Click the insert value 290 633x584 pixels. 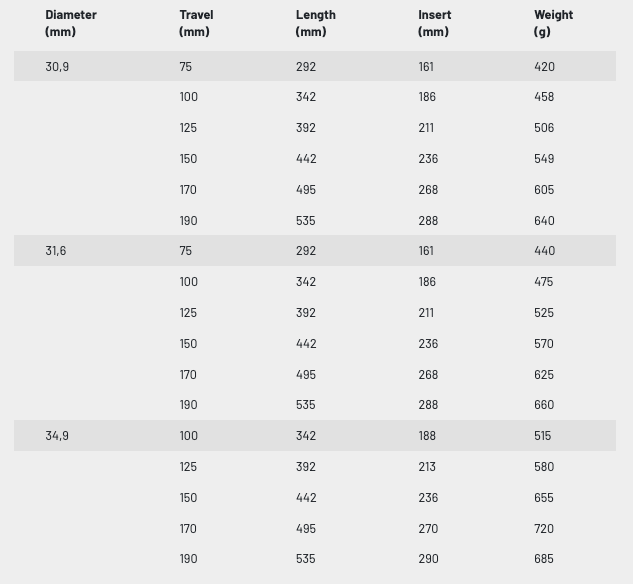428,559
